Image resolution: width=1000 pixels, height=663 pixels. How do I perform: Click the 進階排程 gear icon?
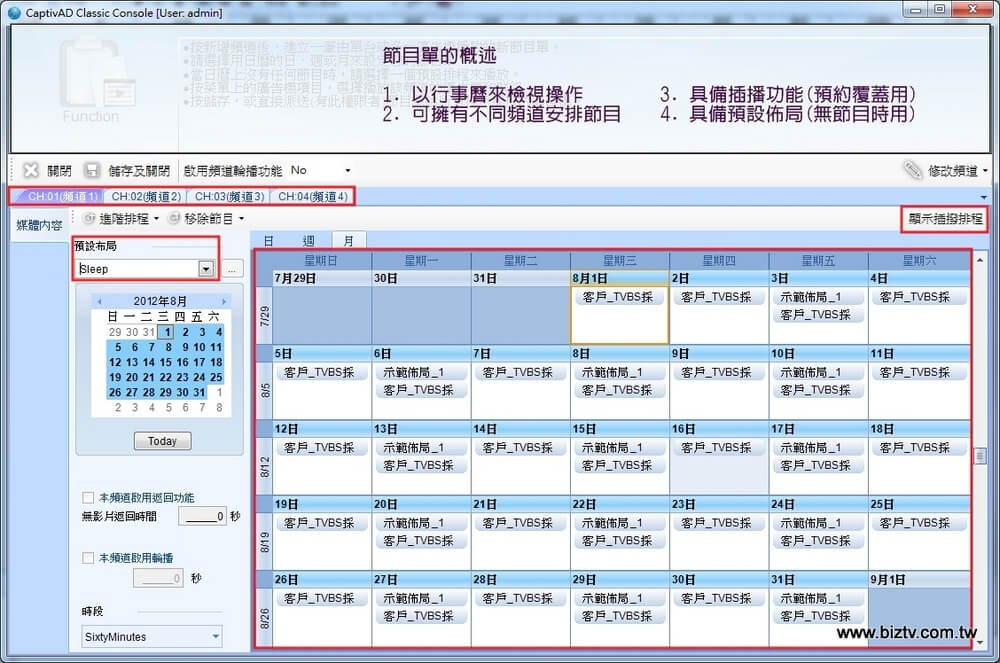[x=89, y=218]
